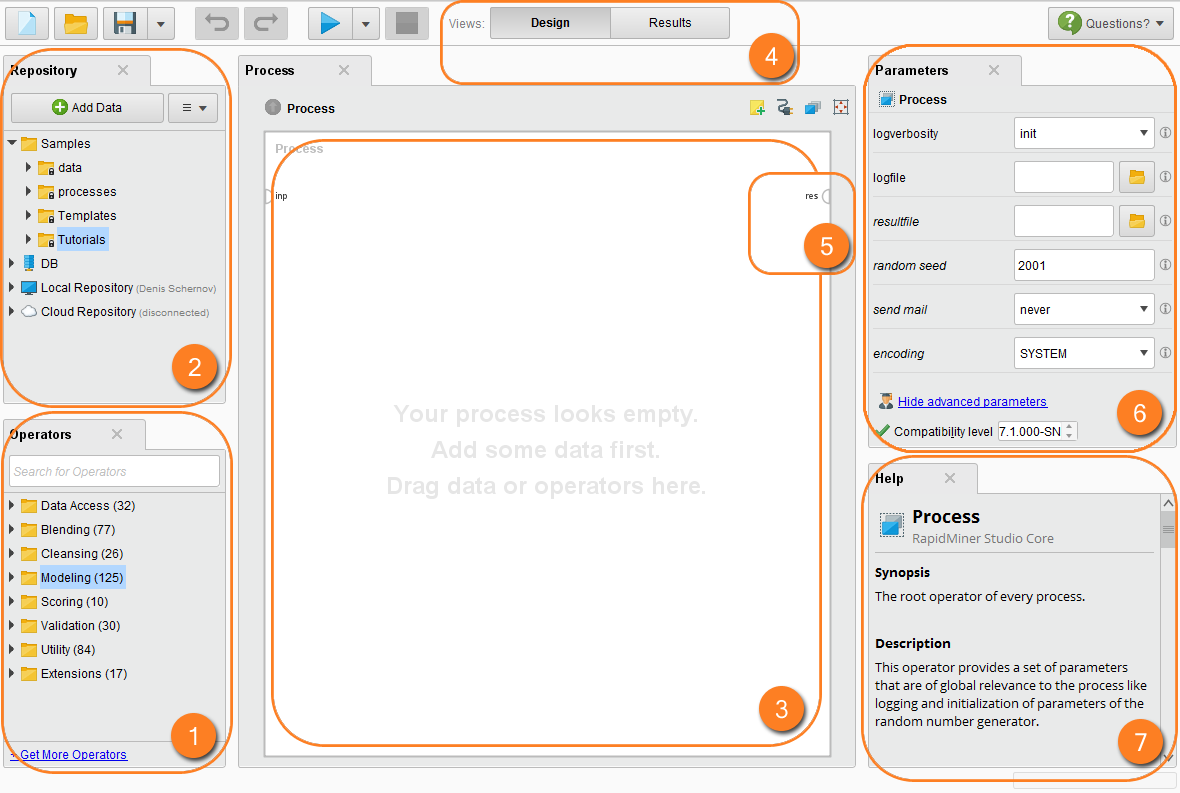This screenshot has width=1180, height=793.
Task: Redo the last undone action
Action: 265,23
